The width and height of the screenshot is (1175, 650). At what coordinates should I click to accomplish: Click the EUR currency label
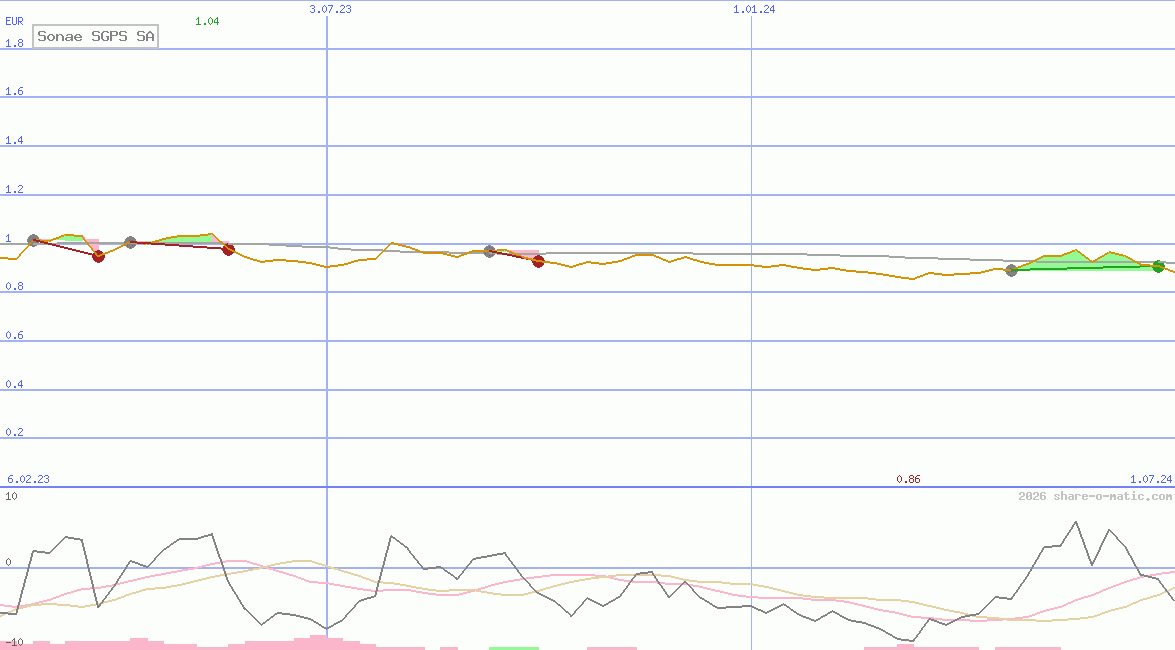click(x=14, y=20)
